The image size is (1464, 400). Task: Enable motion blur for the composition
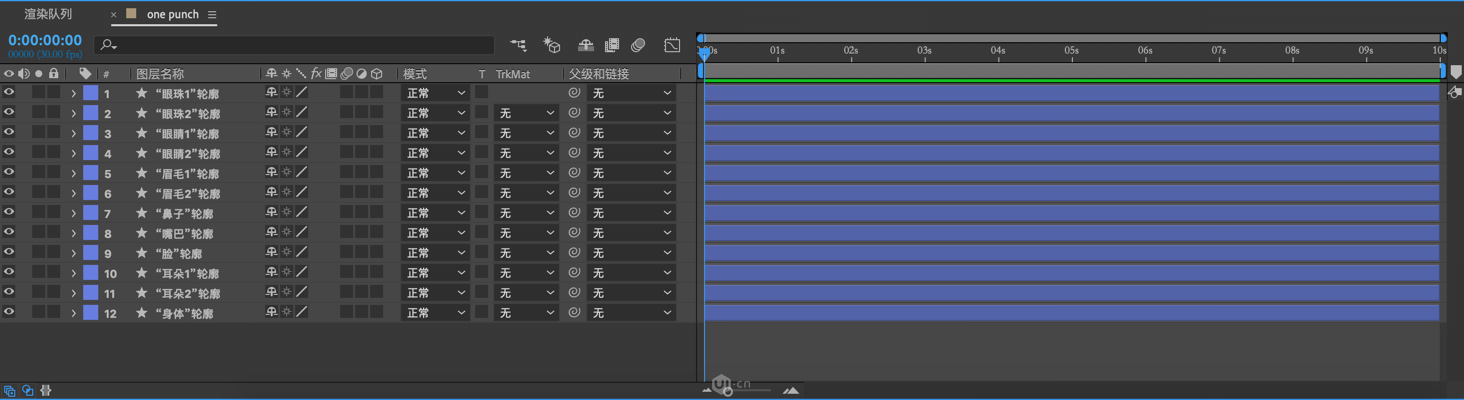pos(638,45)
